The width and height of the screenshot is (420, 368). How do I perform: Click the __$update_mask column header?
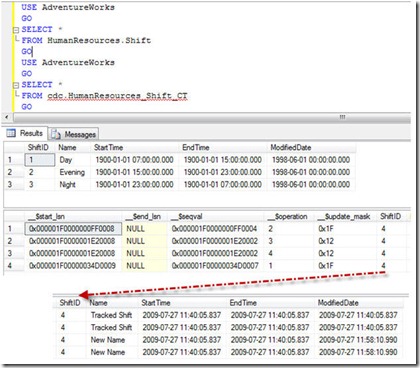pos(345,217)
